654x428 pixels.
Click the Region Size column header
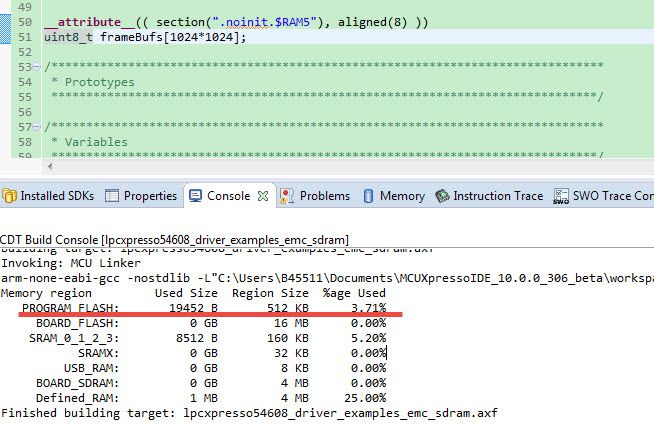click(x=270, y=293)
